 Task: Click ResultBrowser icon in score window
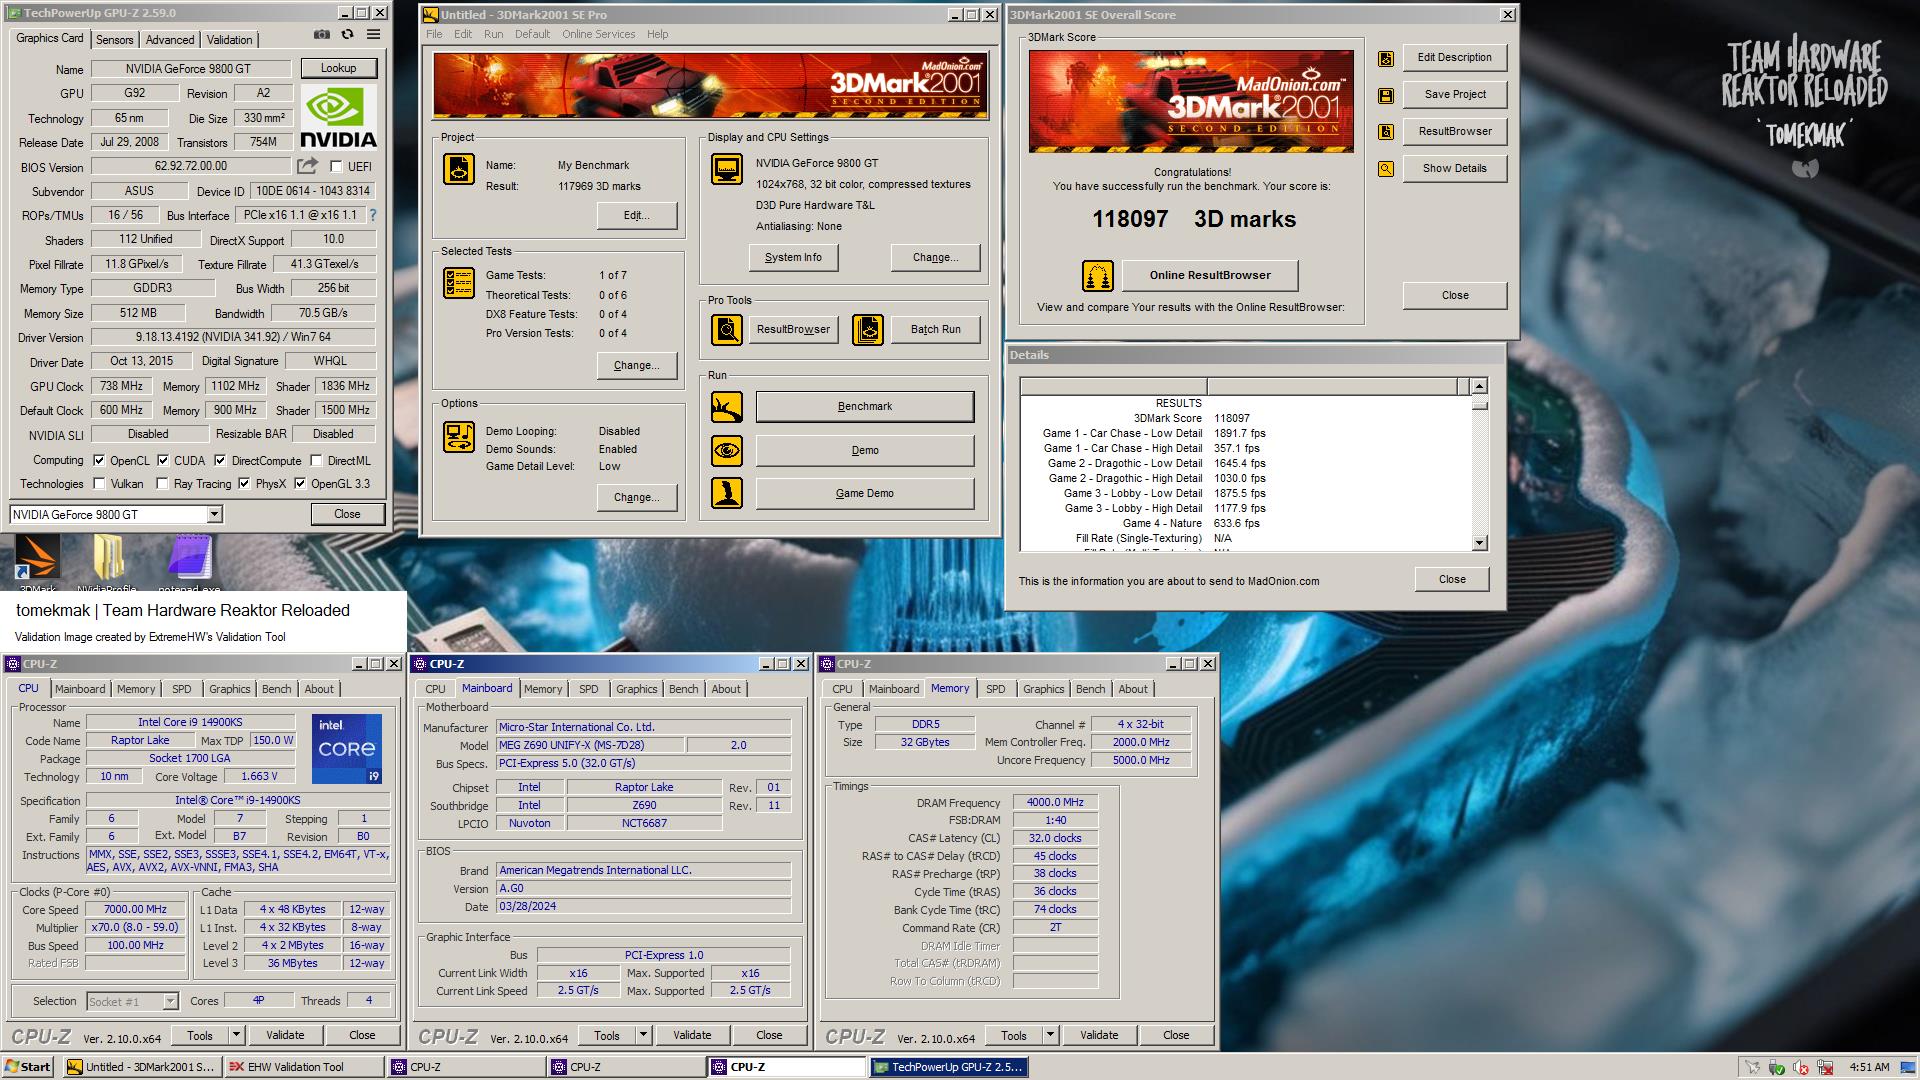pyautogui.click(x=1386, y=132)
